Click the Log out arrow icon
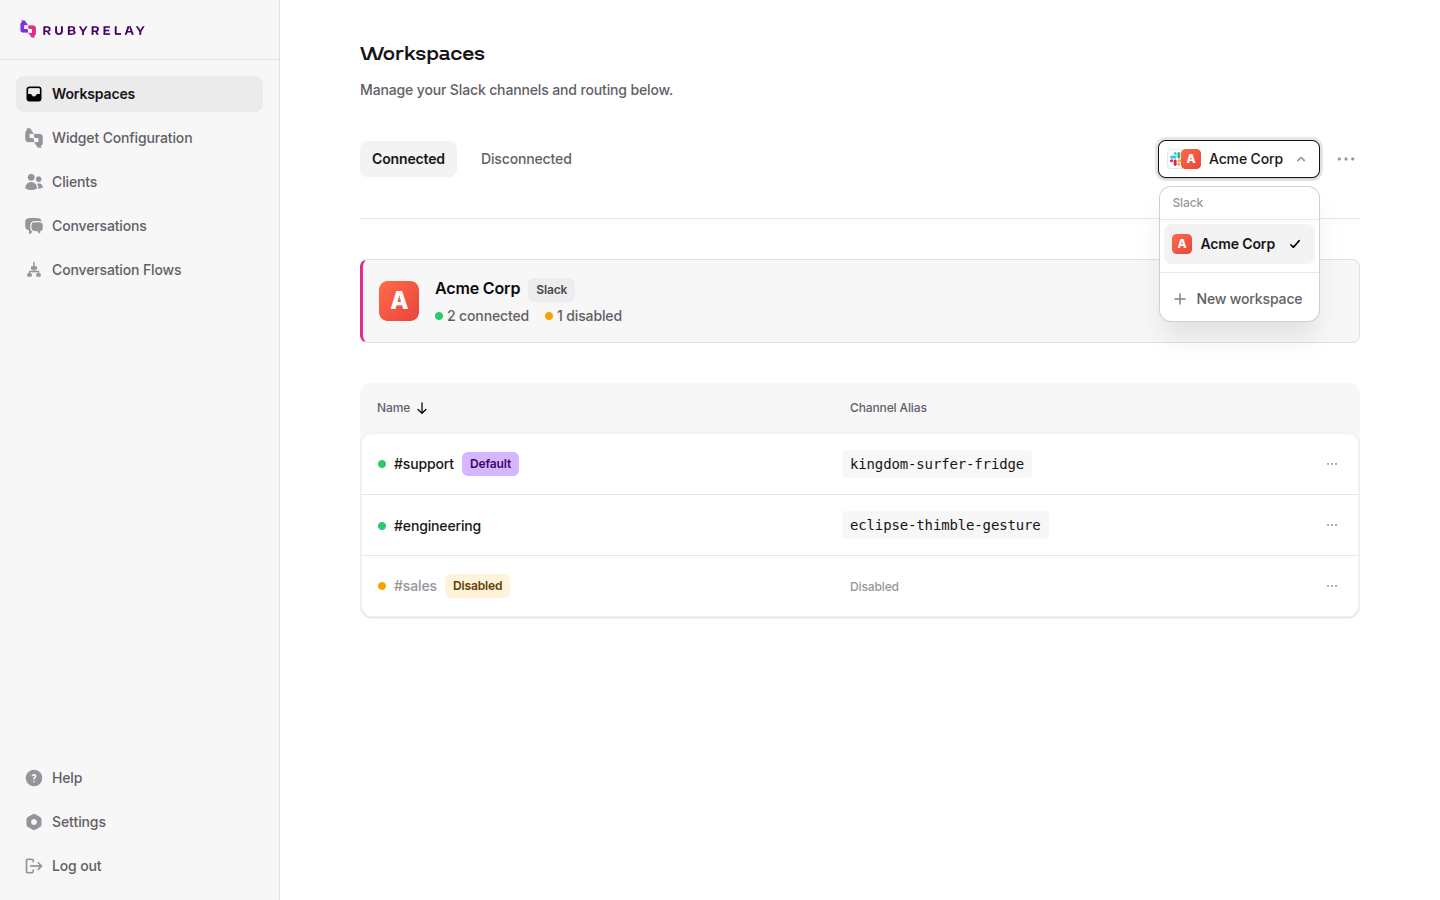1440x900 pixels. (34, 866)
